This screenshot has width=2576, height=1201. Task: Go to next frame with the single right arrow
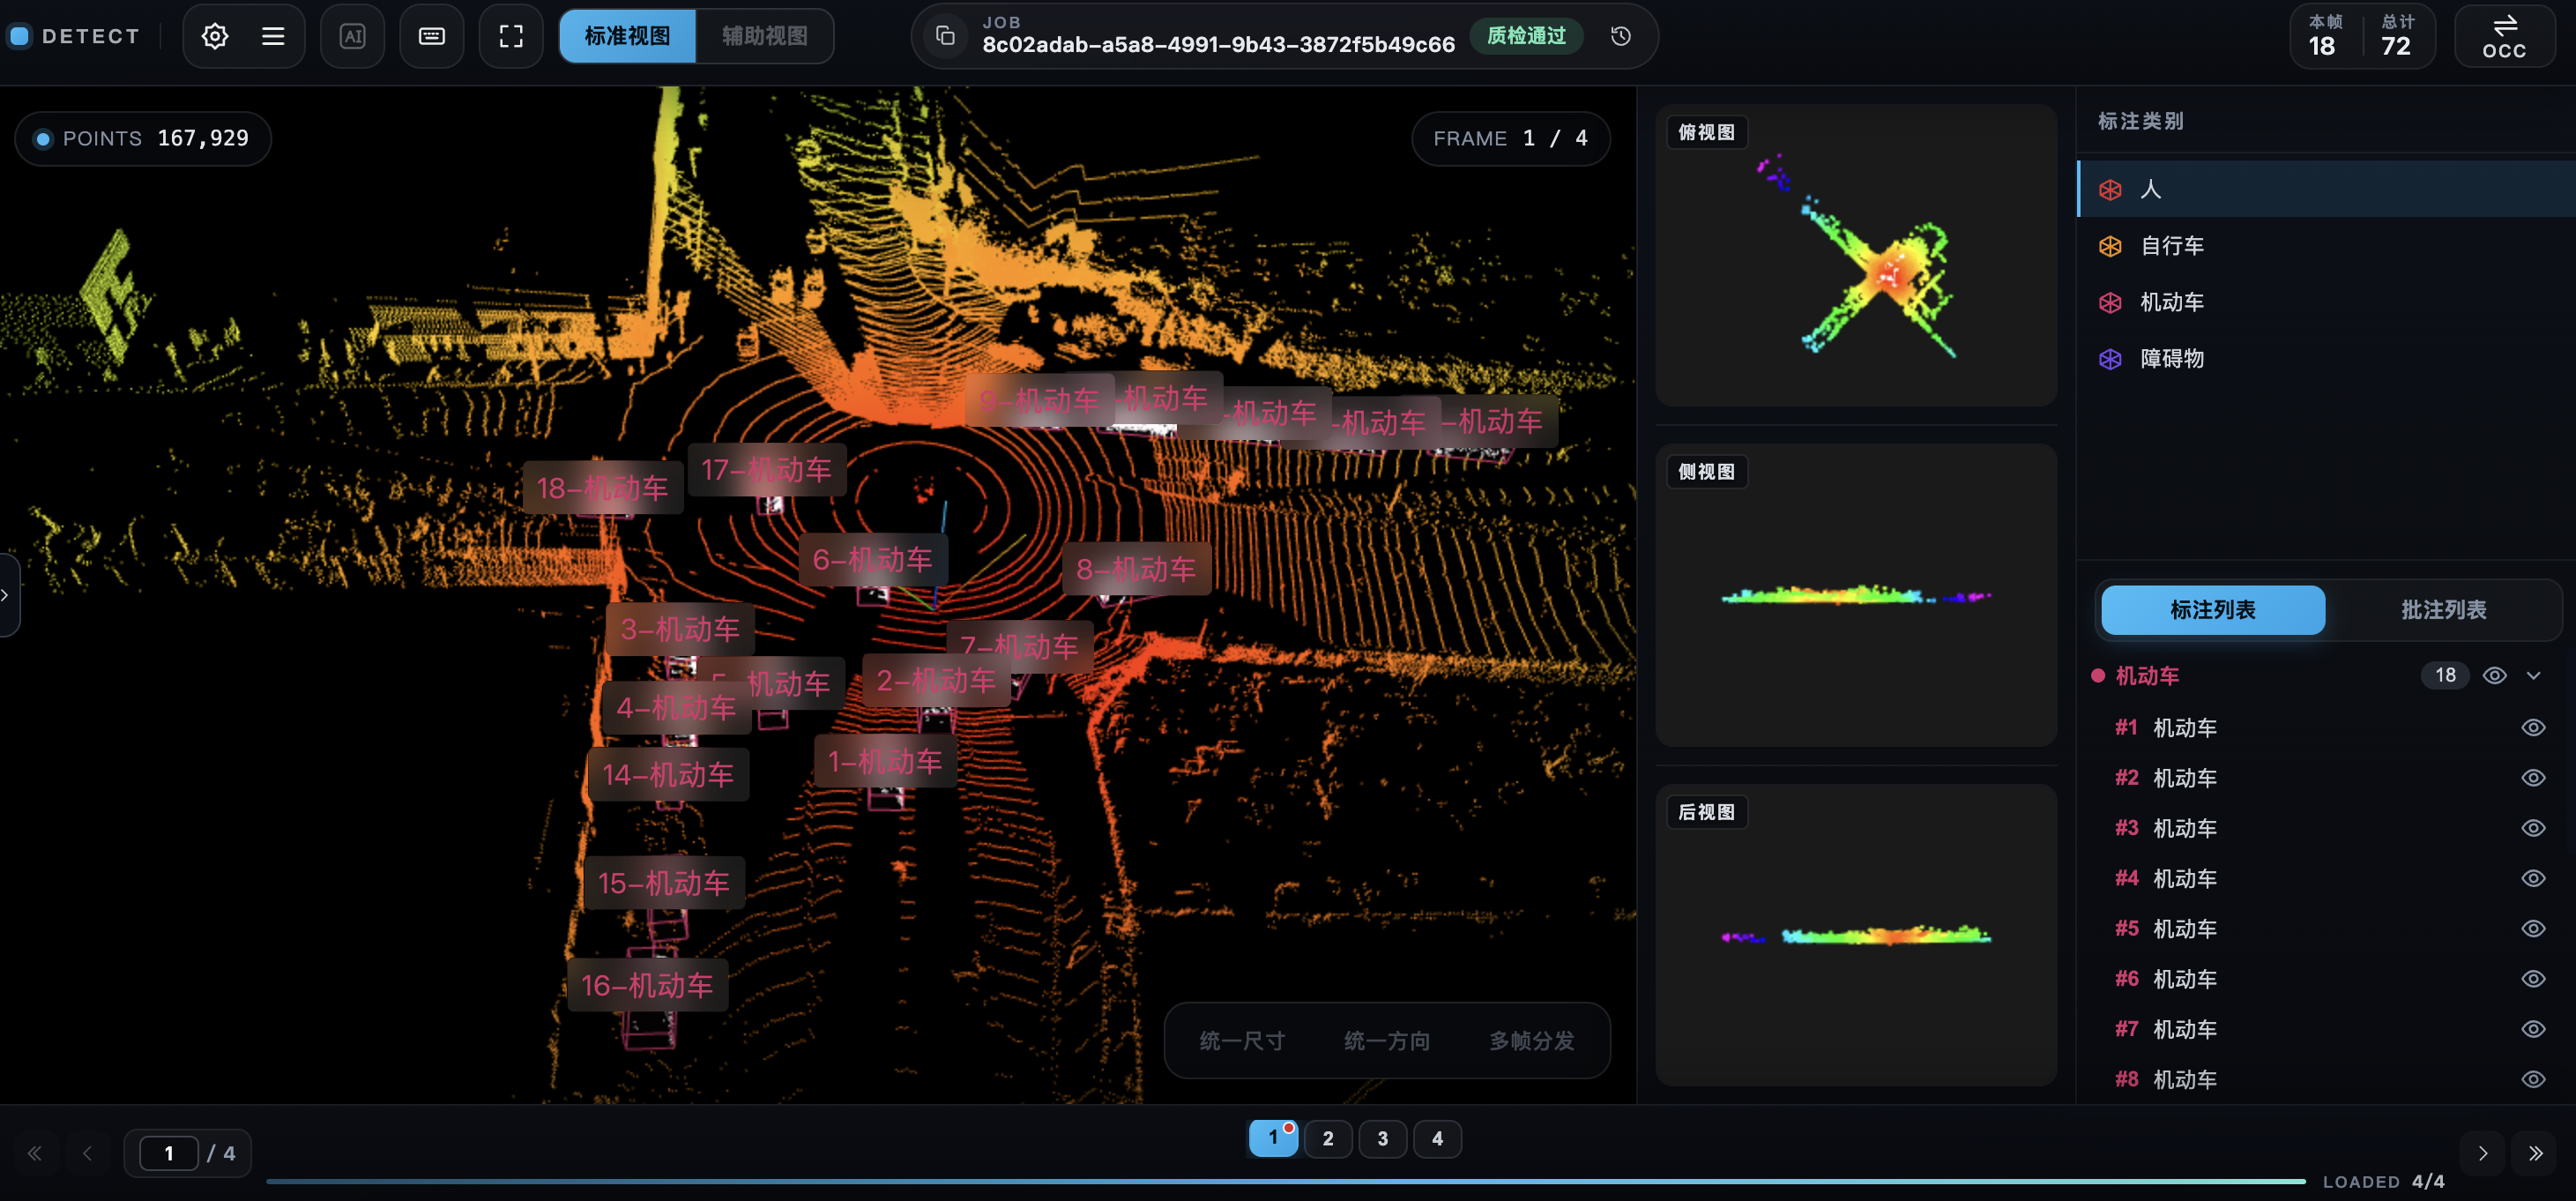click(2482, 1153)
